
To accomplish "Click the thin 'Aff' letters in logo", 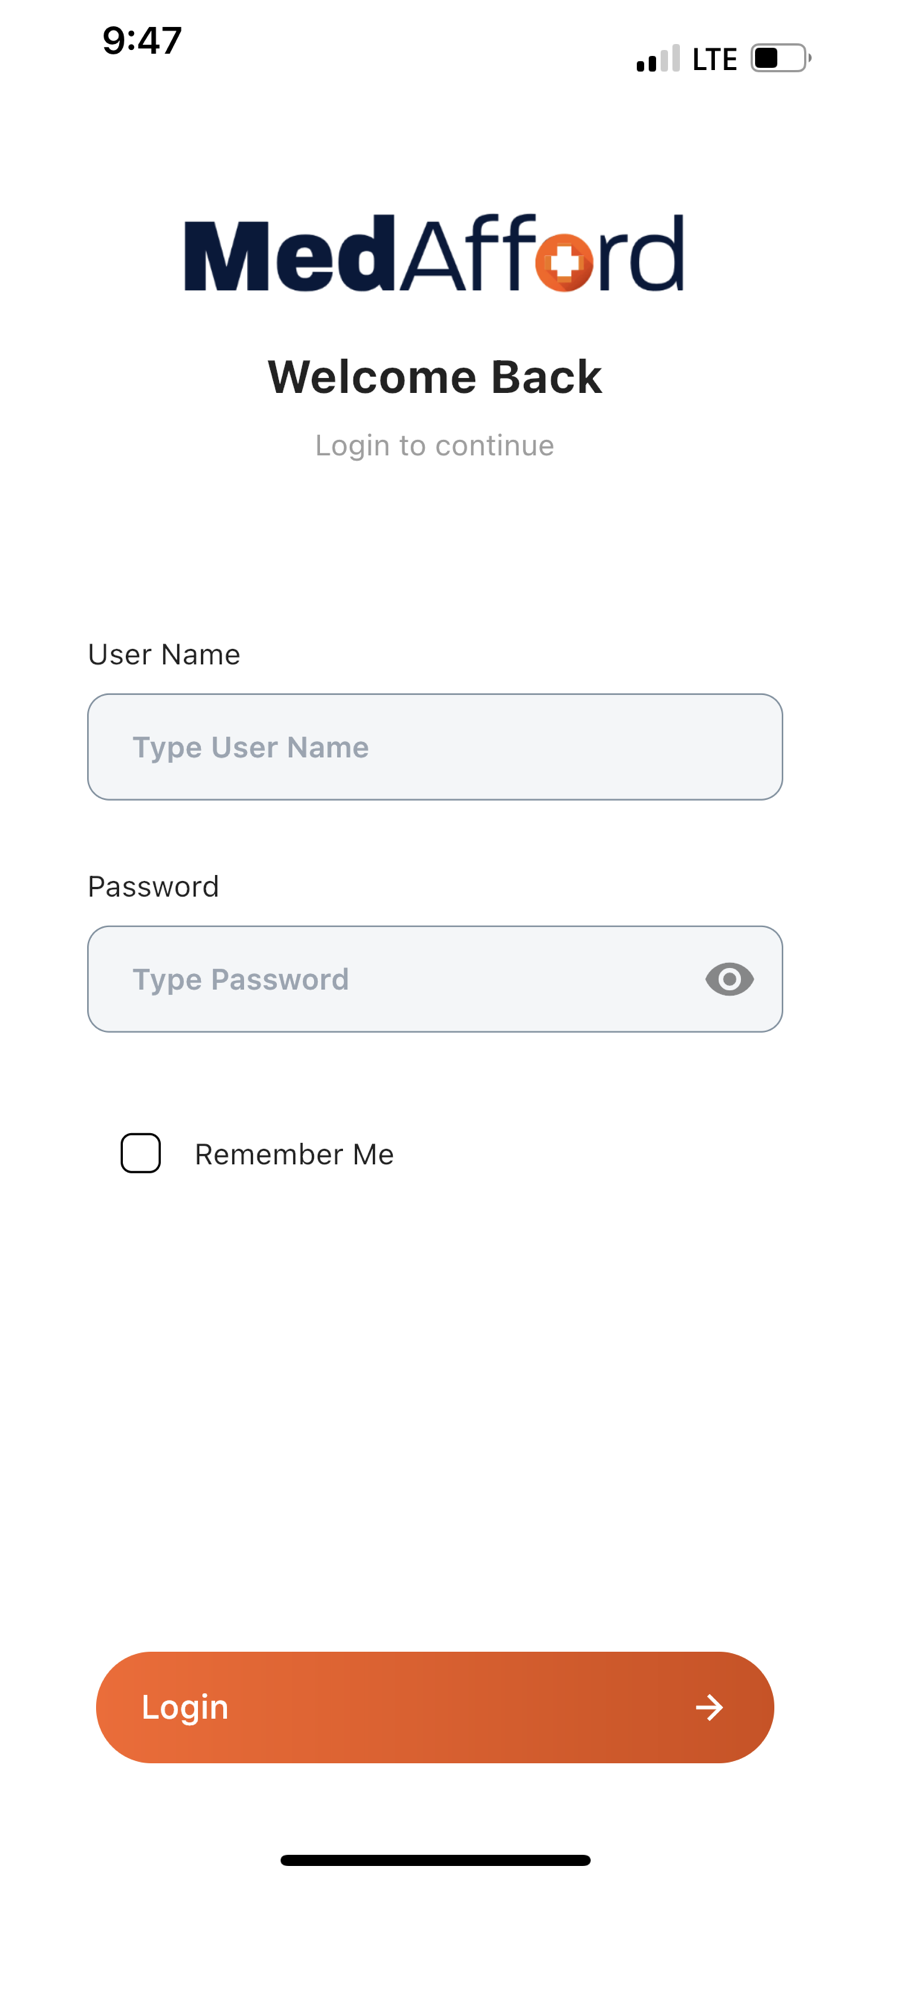I will [466, 254].
